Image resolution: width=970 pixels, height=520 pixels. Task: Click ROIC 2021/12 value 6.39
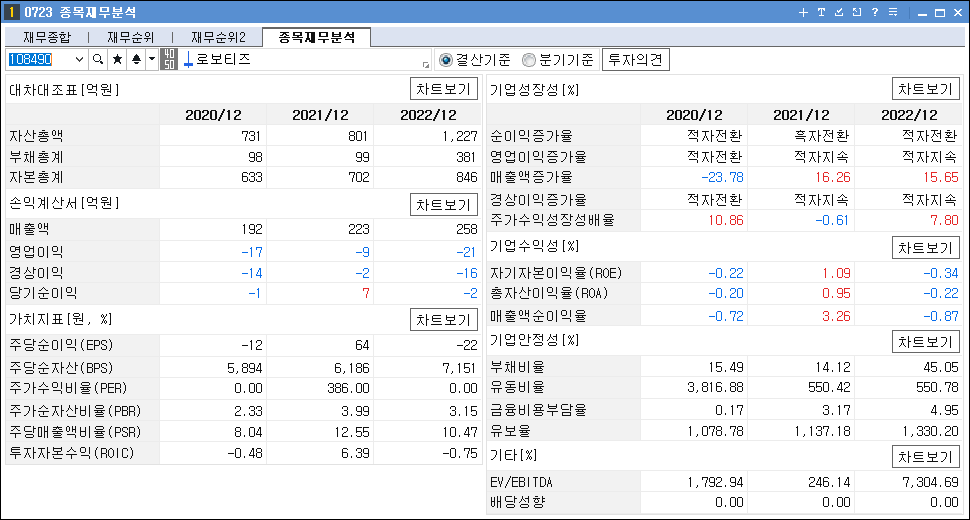355,453
